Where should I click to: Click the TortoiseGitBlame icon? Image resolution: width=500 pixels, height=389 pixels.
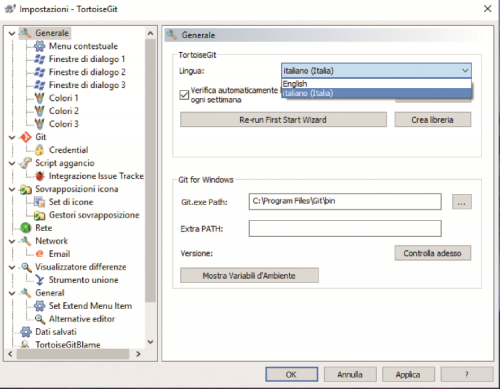[x=26, y=344]
